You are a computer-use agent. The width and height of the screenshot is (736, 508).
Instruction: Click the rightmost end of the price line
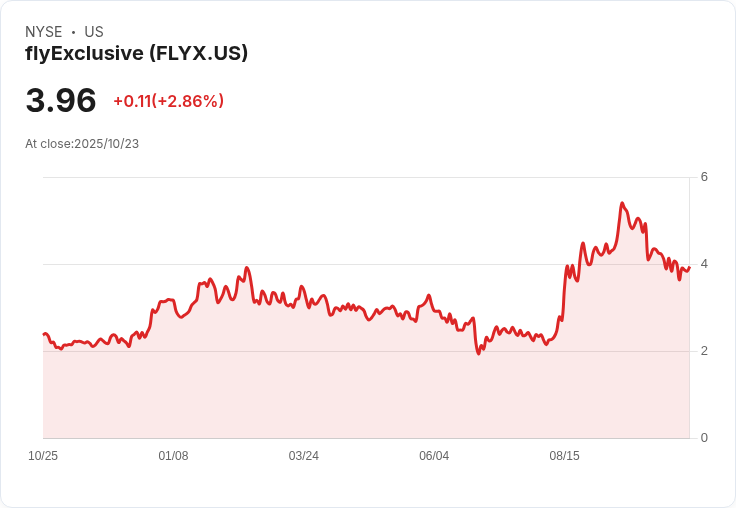point(689,267)
